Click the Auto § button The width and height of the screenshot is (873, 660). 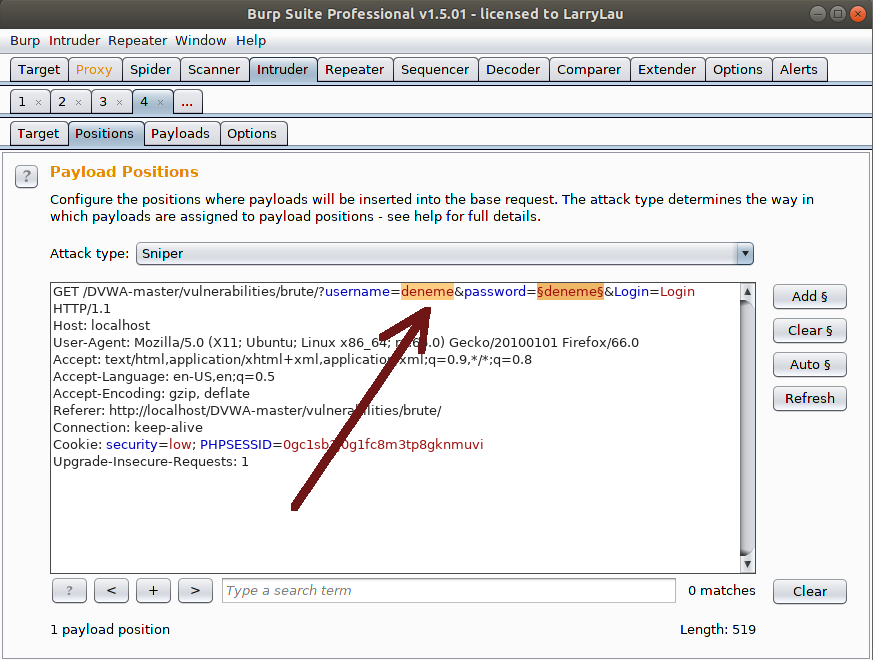tap(810, 364)
